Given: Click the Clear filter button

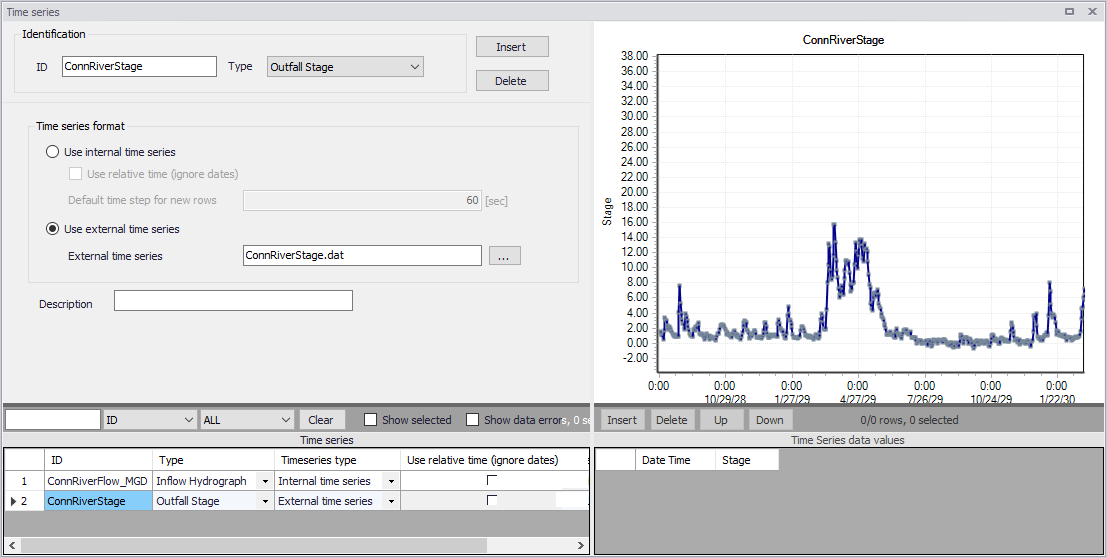Looking at the screenshot, I should [321, 420].
